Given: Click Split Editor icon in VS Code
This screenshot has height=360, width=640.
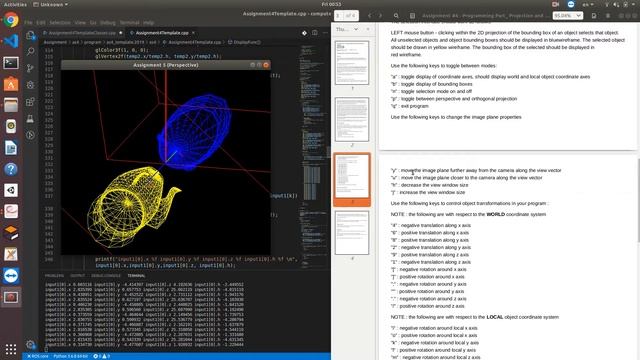Looking at the screenshot, I should pos(315,33).
